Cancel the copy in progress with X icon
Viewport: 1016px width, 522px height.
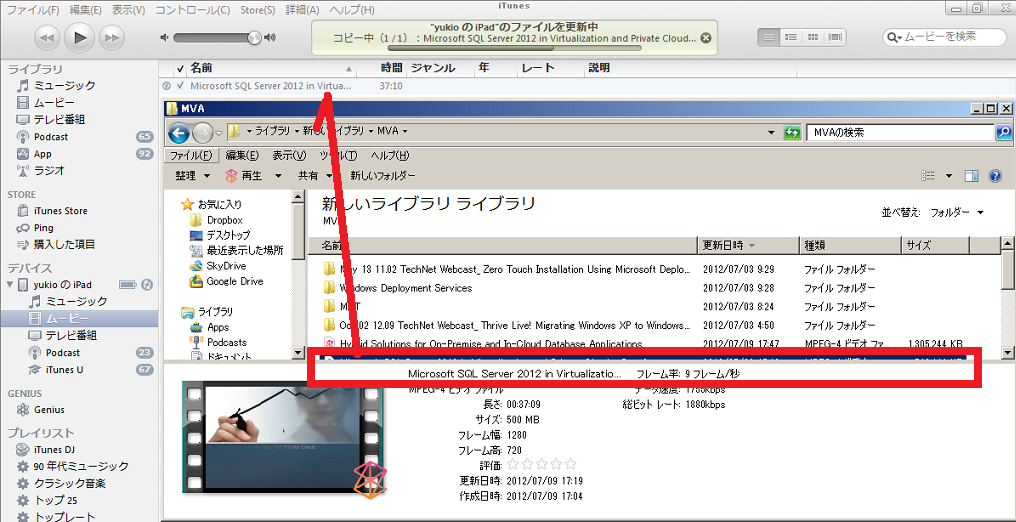[705, 39]
